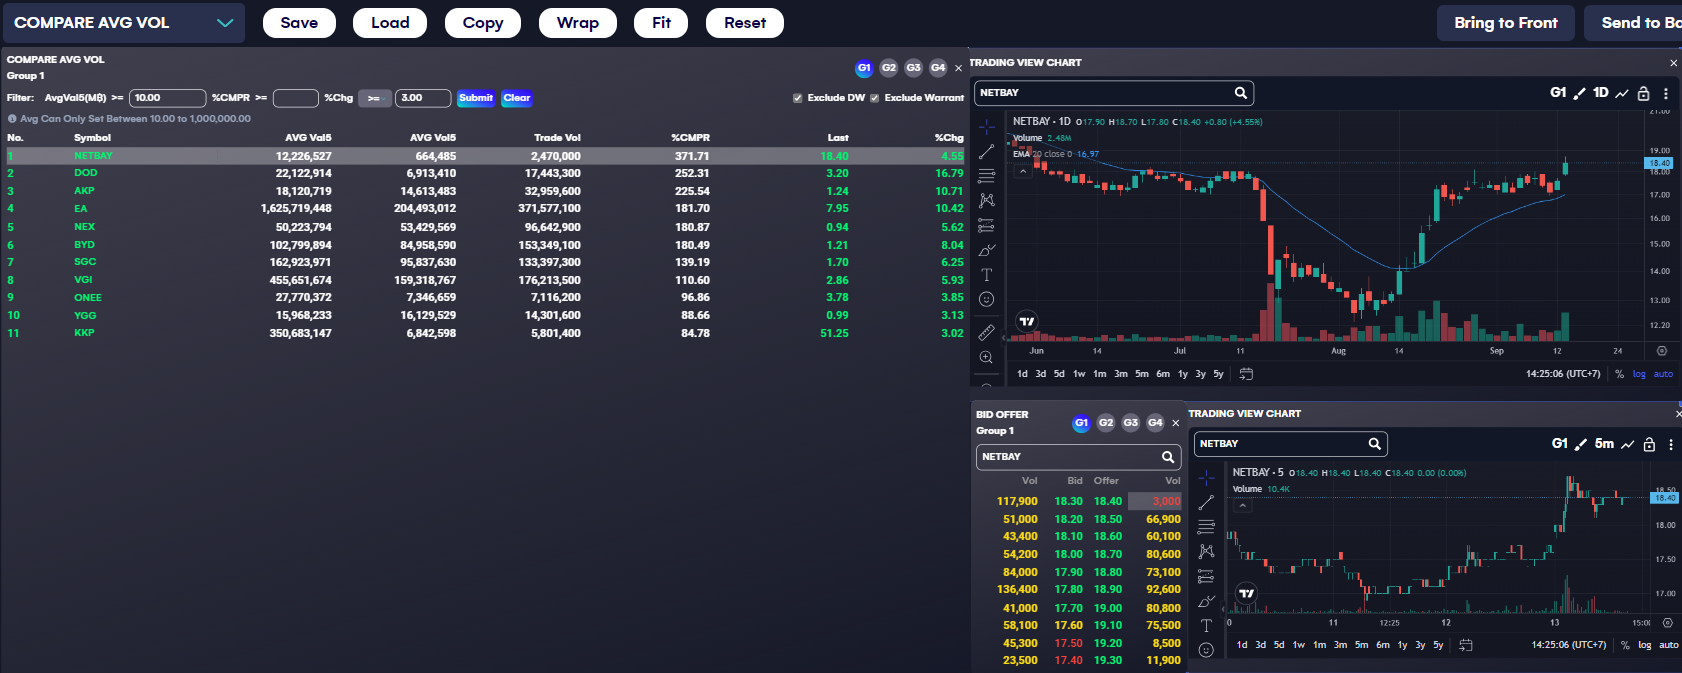The image size is (1682, 673).
Task: Open timezone selector in daily chart
Action: 1563,374
